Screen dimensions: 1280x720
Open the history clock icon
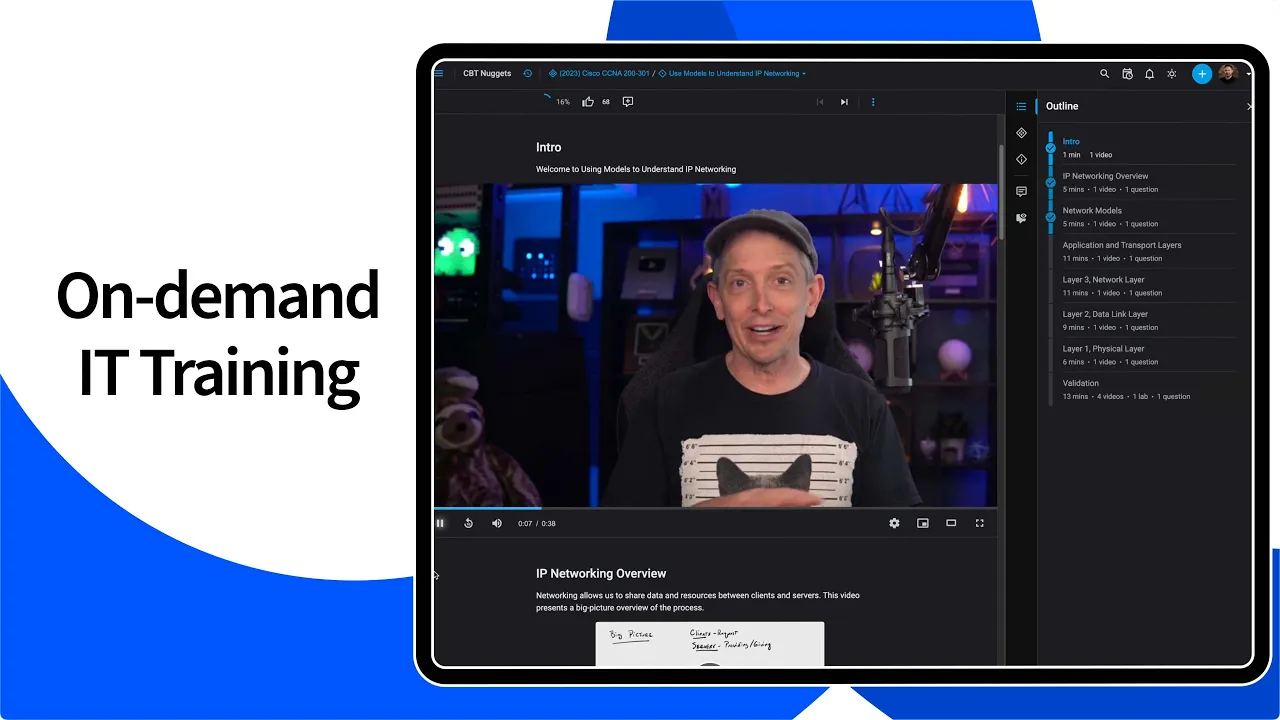tap(528, 73)
